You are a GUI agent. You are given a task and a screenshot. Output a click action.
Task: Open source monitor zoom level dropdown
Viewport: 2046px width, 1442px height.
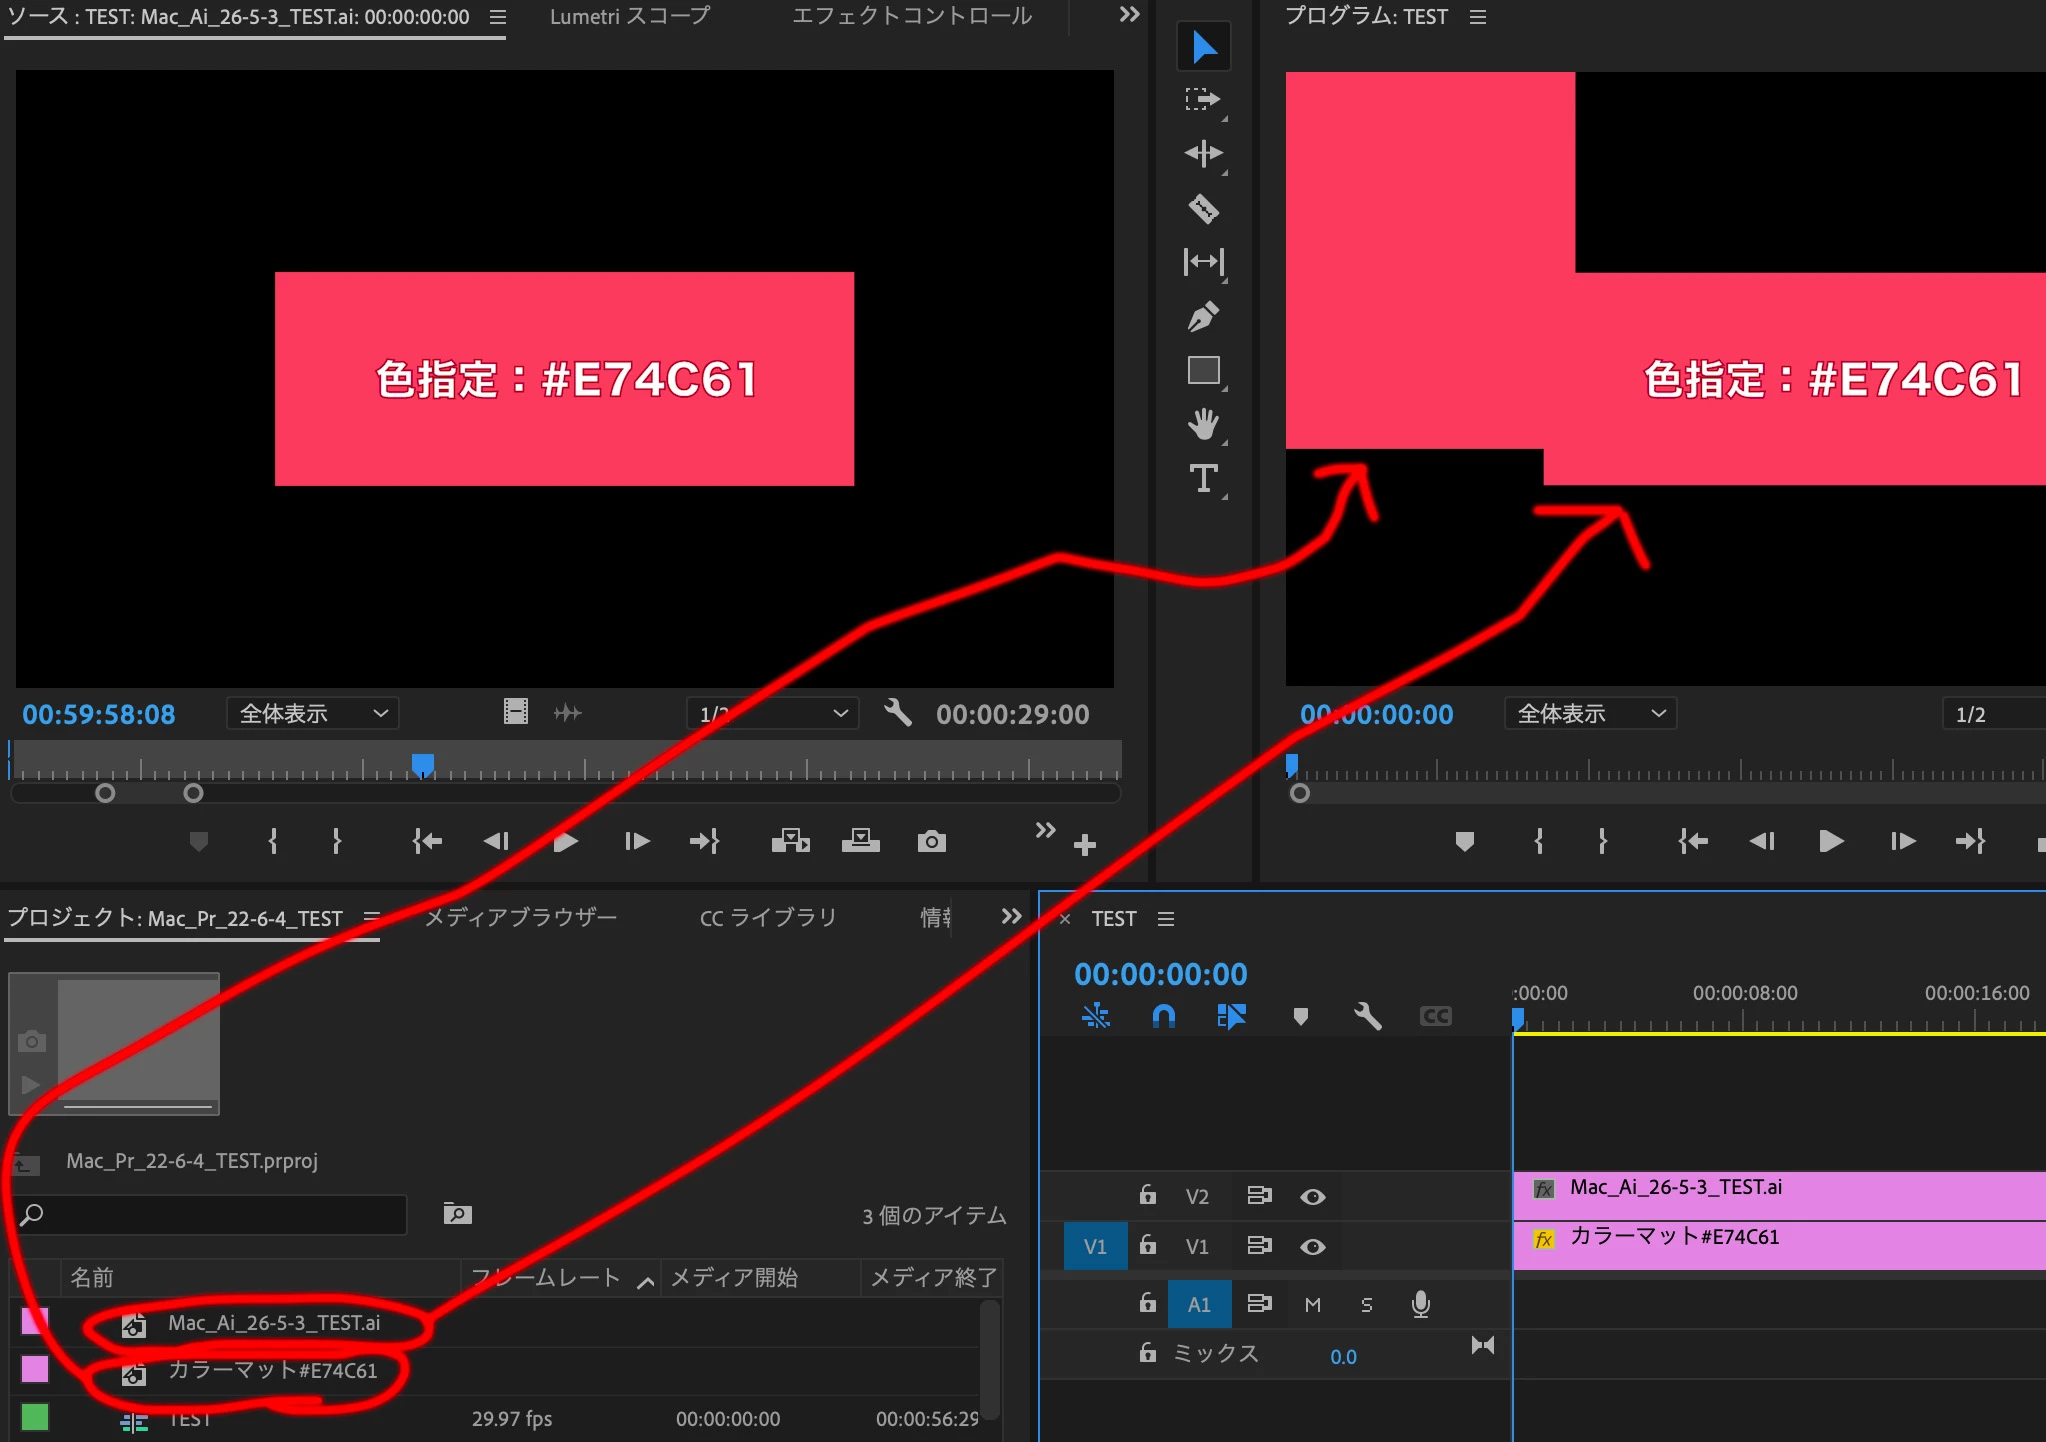click(x=312, y=713)
